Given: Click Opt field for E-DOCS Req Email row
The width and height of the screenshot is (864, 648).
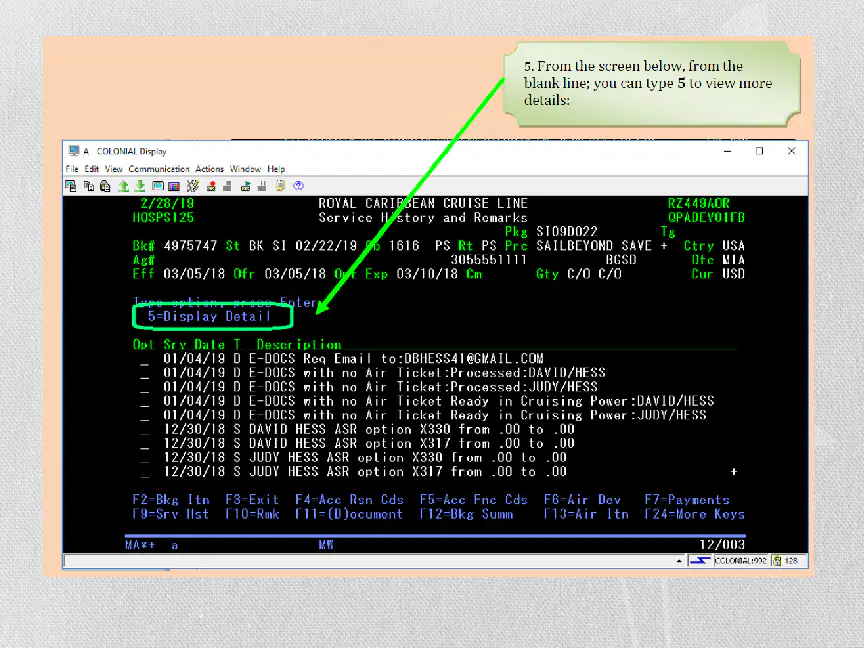Looking at the screenshot, I should click(144, 360).
